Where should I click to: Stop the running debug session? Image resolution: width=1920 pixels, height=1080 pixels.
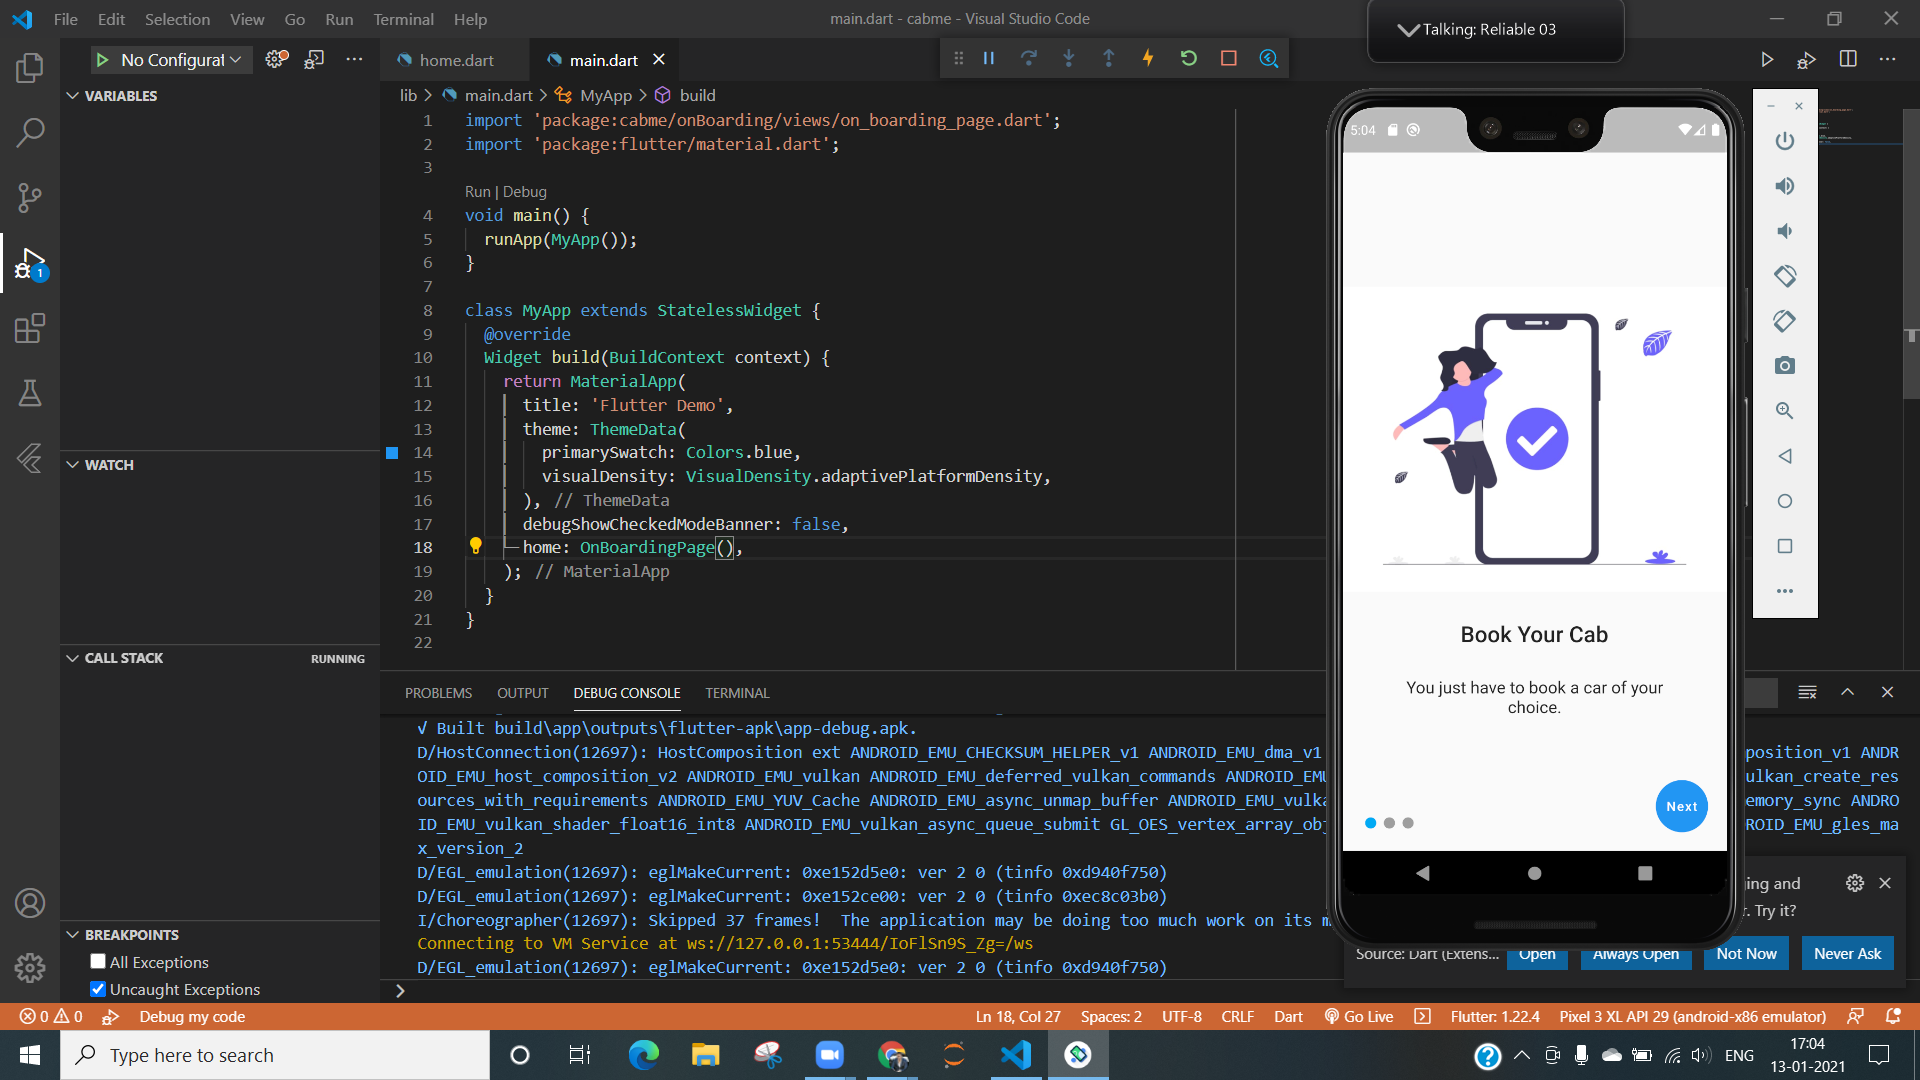pyautogui.click(x=1228, y=58)
